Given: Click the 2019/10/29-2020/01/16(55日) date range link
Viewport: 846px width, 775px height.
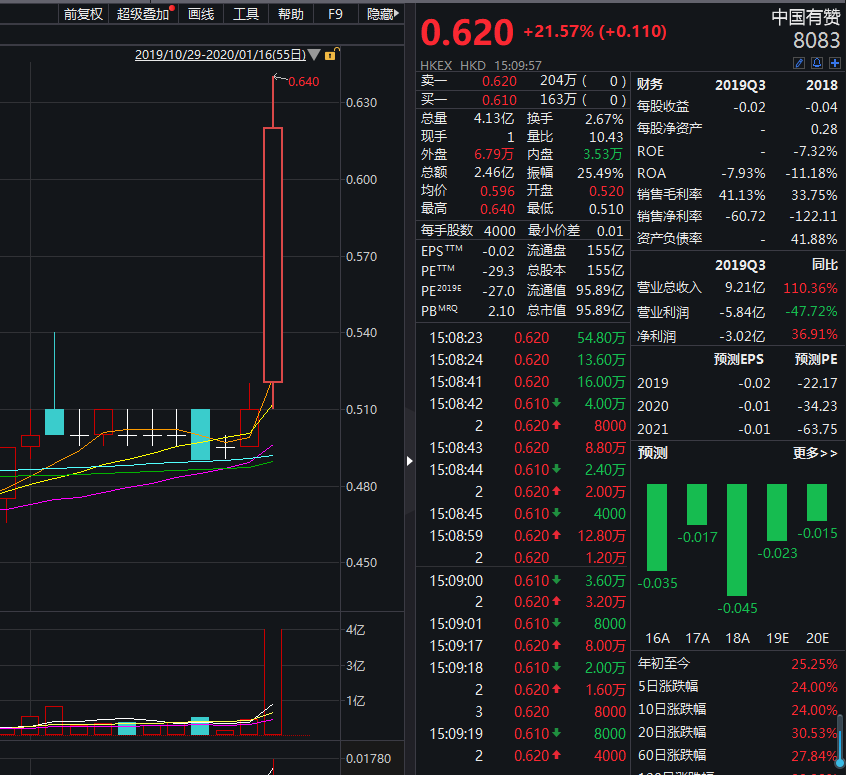Looking at the screenshot, I should point(220,55).
